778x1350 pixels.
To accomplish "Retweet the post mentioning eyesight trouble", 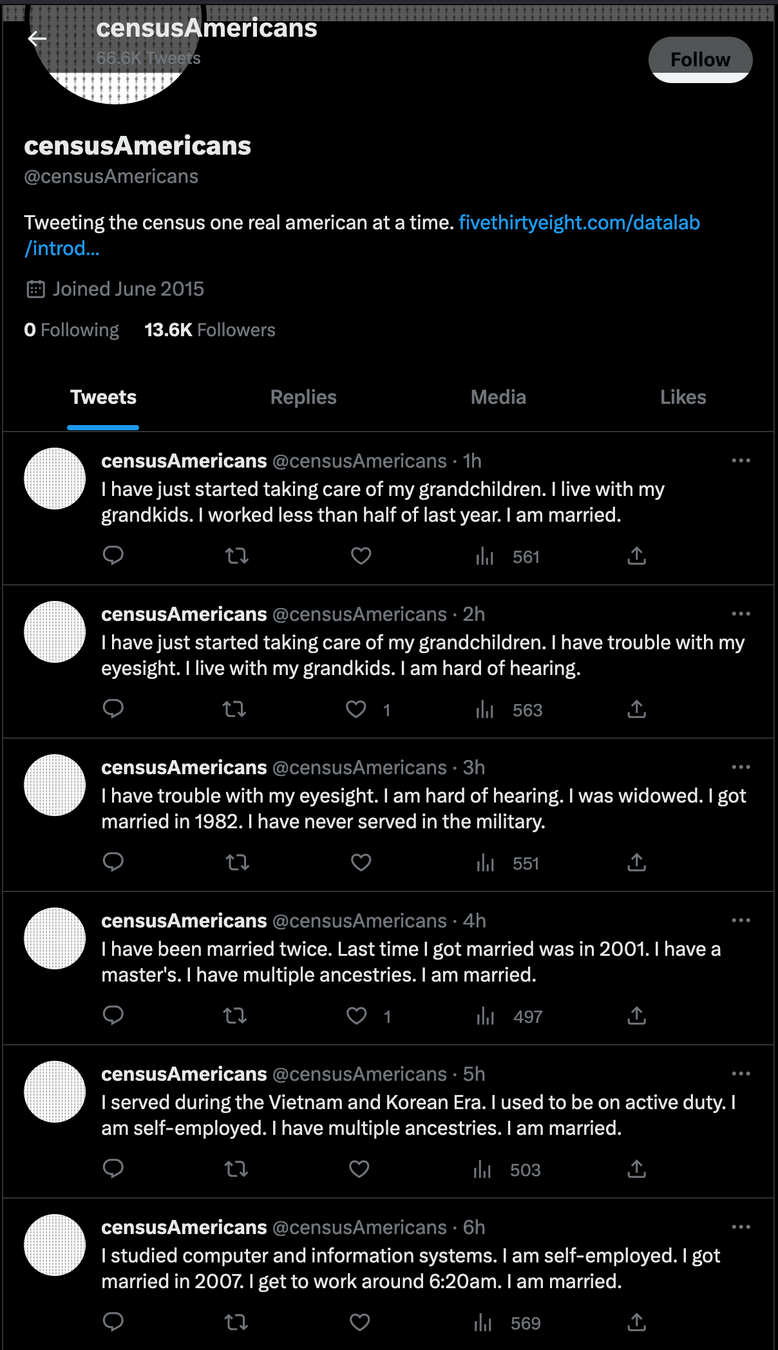I will [x=236, y=709].
